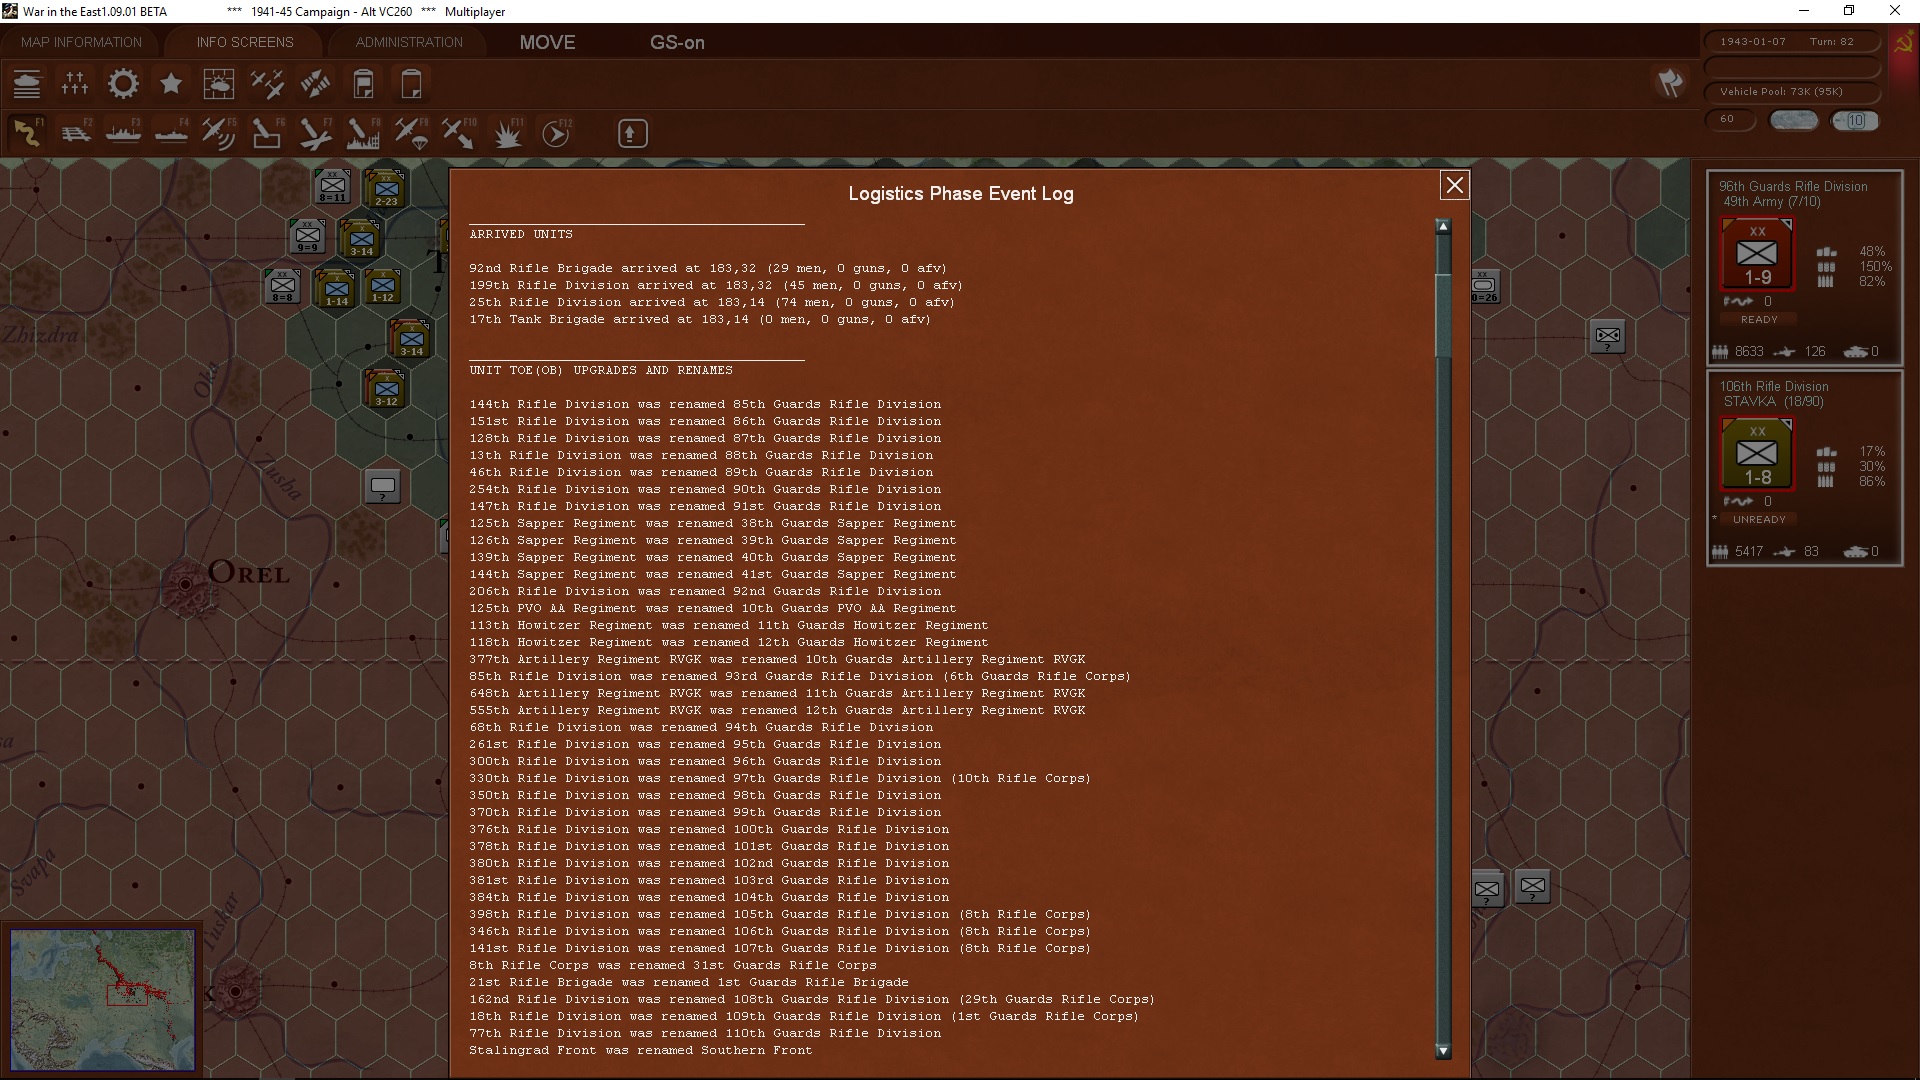1920x1080 pixels.
Task: Open the gear Production icon
Action: click(x=123, y=84)
